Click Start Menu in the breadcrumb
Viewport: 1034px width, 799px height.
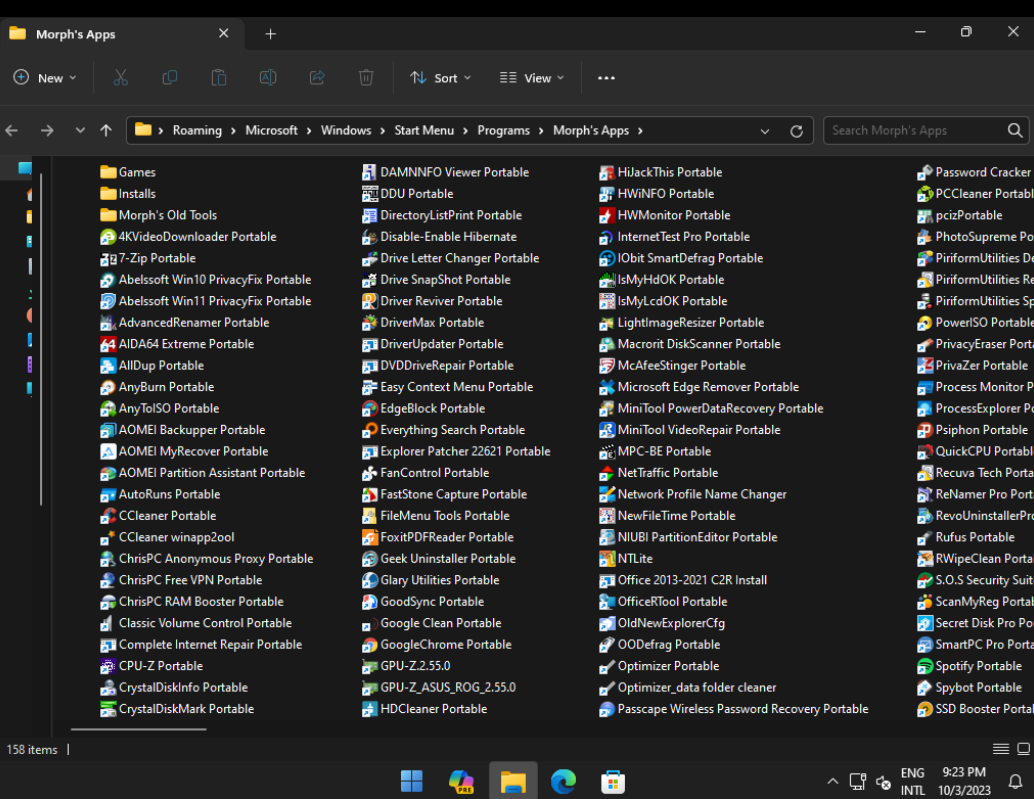424,131
